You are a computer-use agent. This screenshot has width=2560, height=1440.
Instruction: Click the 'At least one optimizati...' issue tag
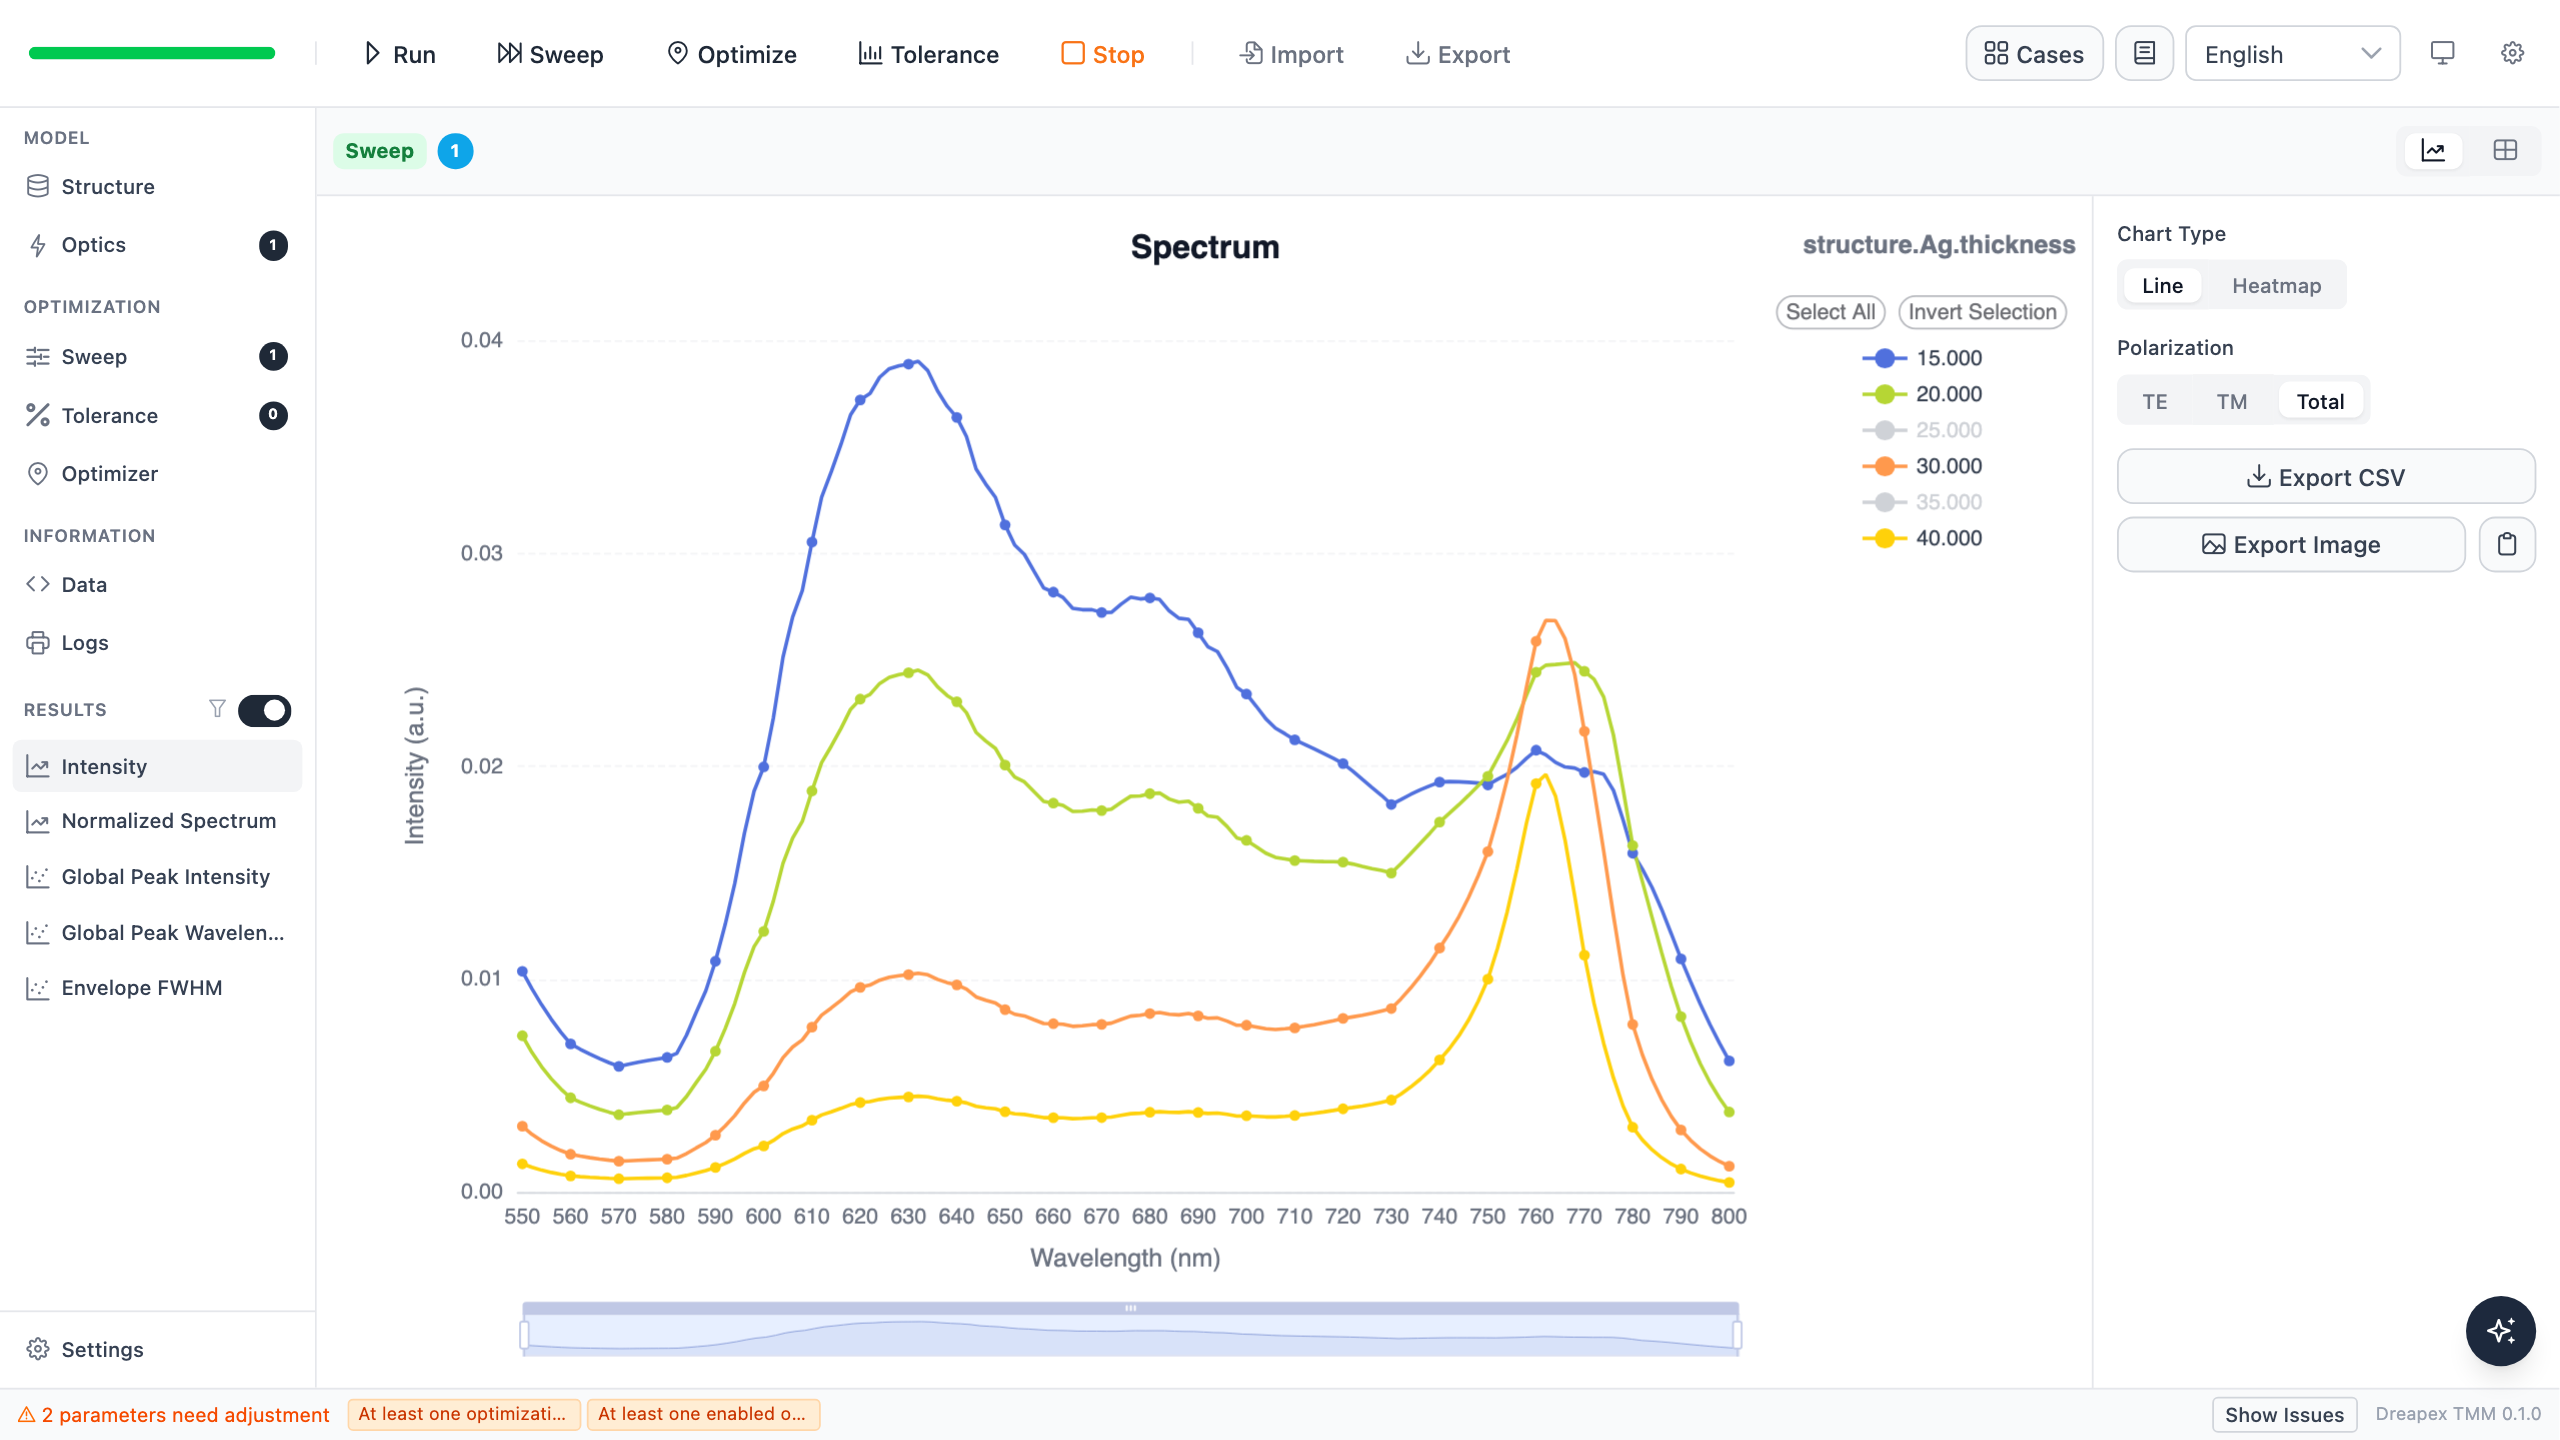click(x=463, y=1414)
